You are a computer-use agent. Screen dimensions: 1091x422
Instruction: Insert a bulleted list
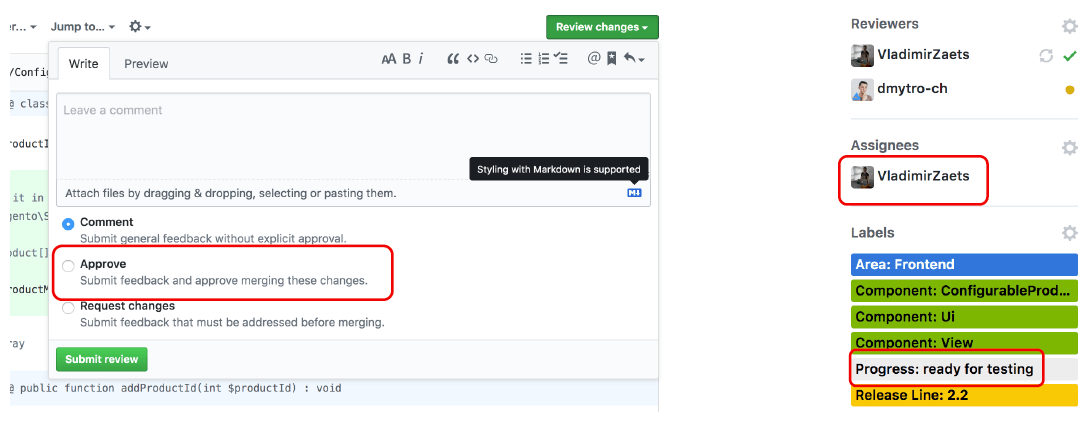click(526, 59)
